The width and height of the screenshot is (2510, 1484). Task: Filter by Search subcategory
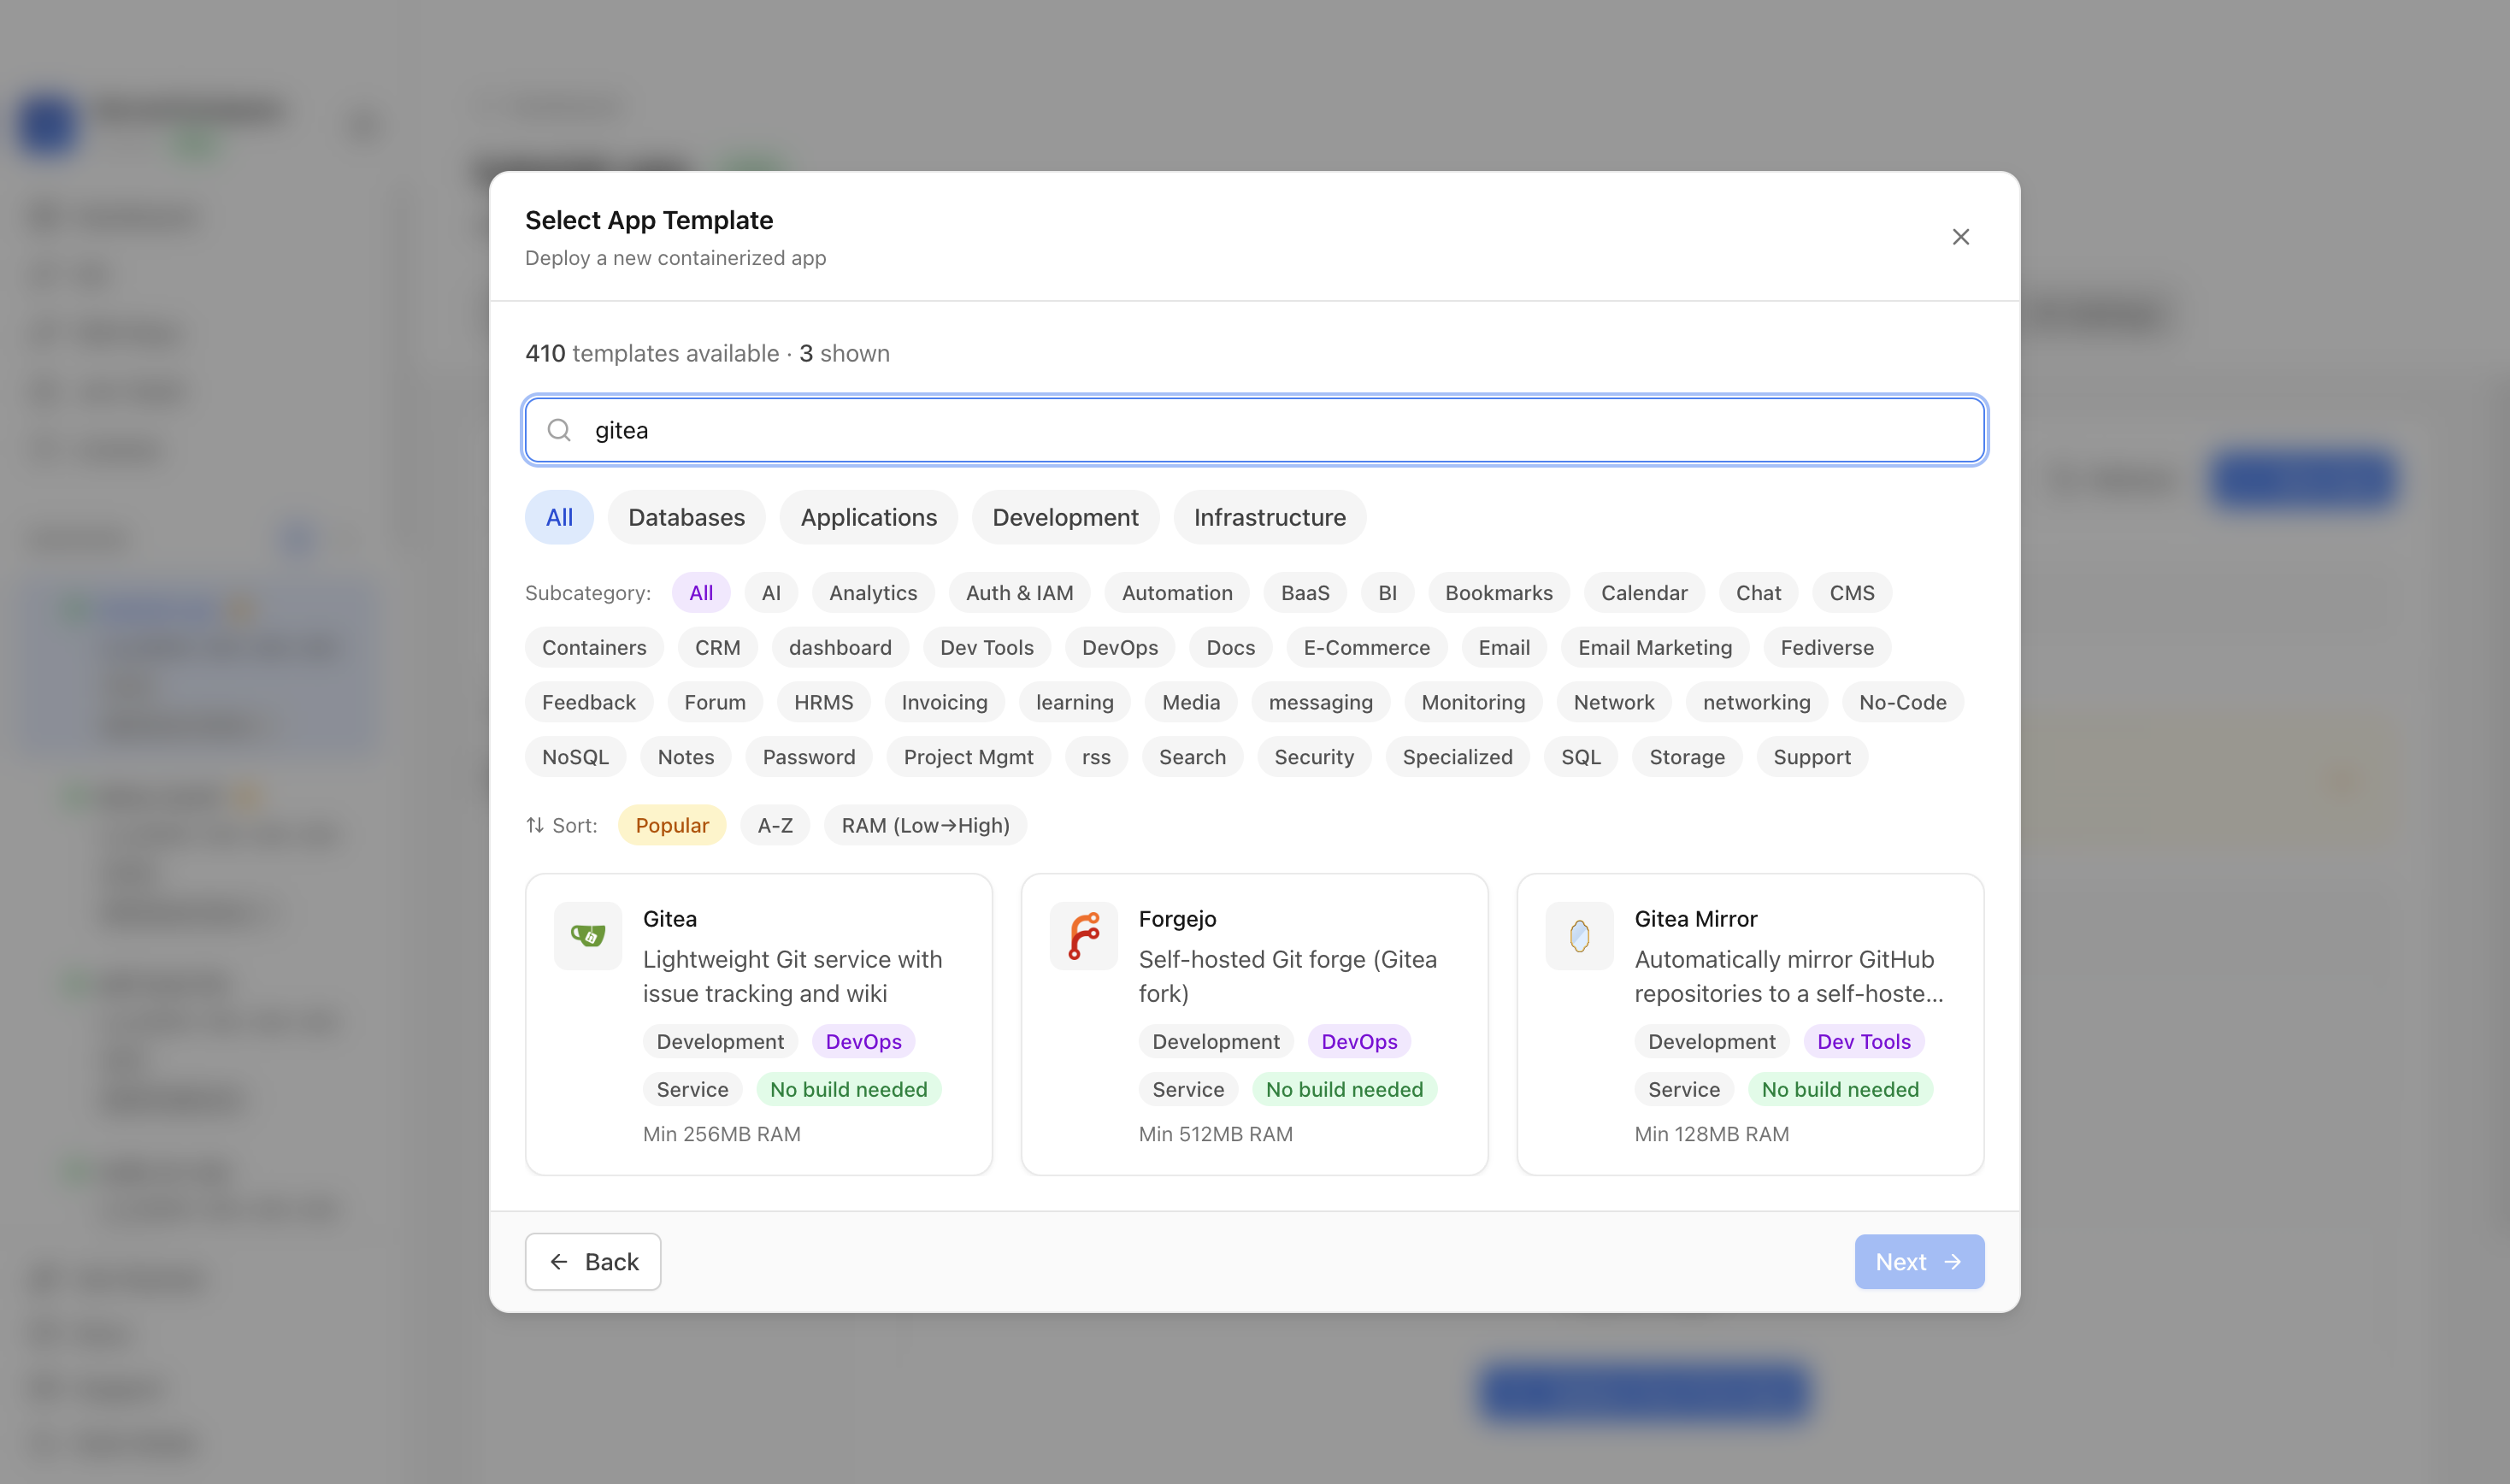pos(1192,757)
